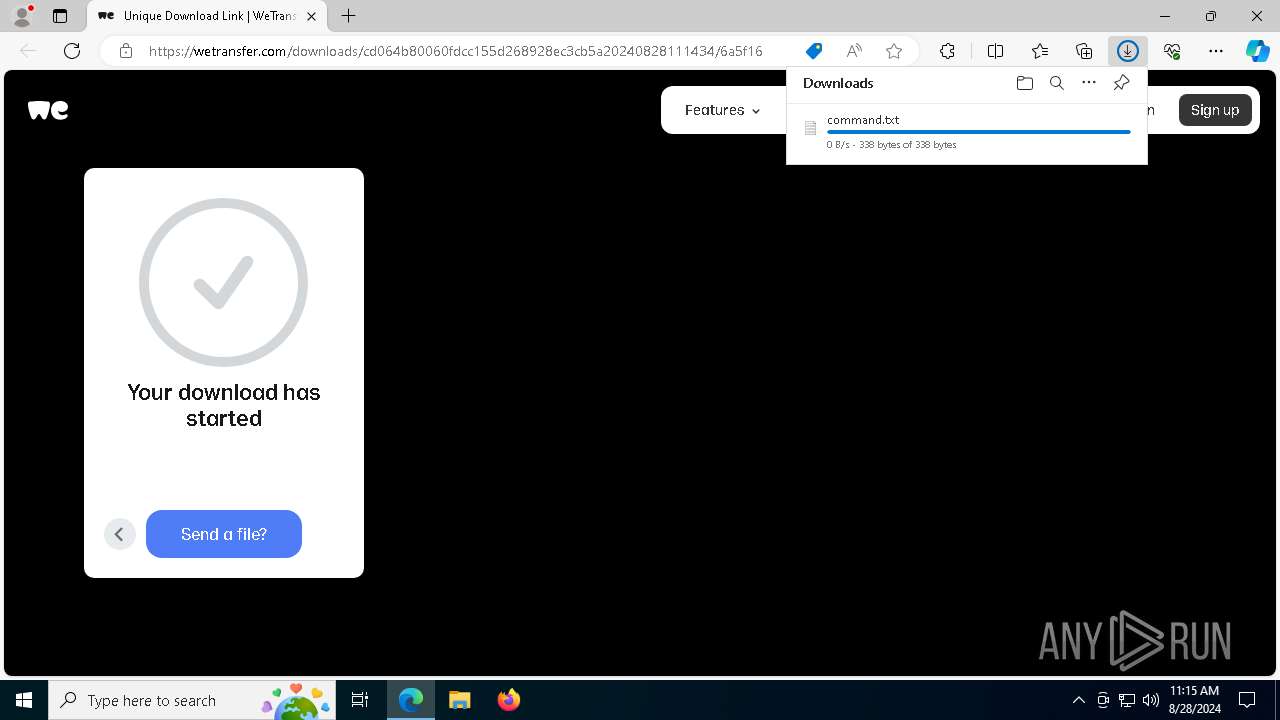The width and height of the screenshot is (1280, 720).
Task: Toggle the Downloads toolbar button
Action: coord(1128,51)
